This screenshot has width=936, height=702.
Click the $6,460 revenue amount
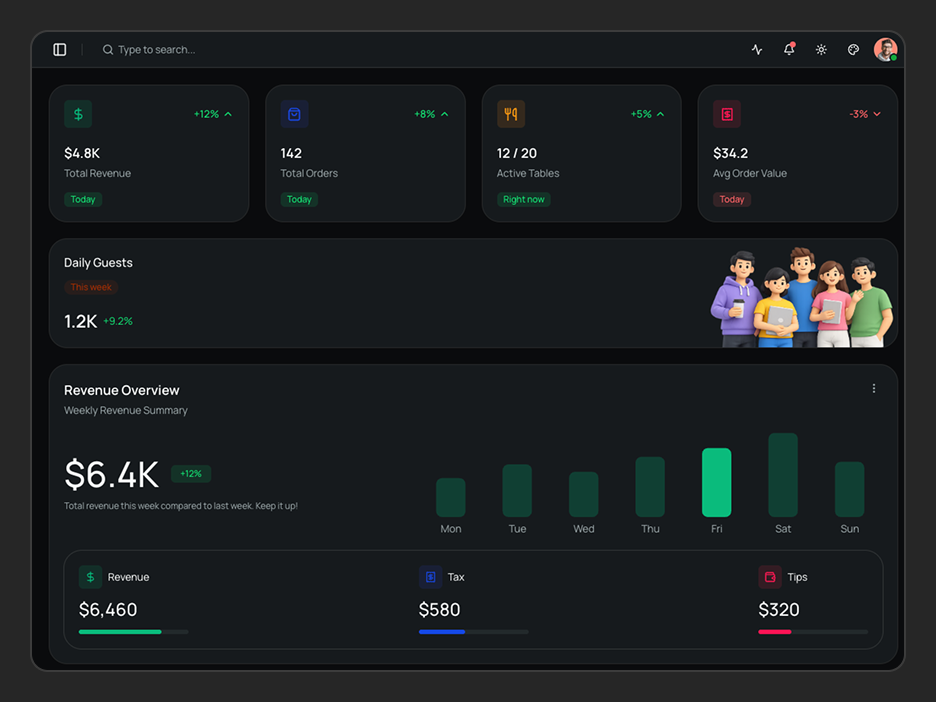(108, 609)
